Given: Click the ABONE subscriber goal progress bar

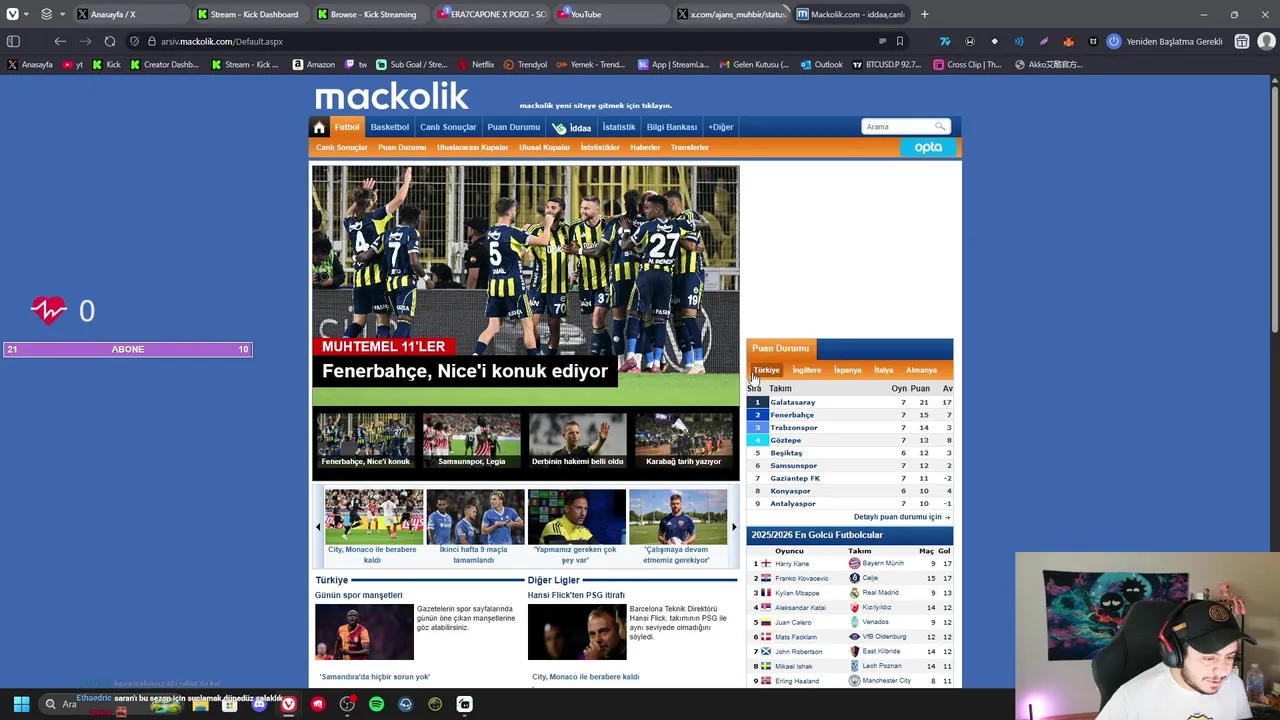Looking at the screenshot, I should [x=128, y=349].
